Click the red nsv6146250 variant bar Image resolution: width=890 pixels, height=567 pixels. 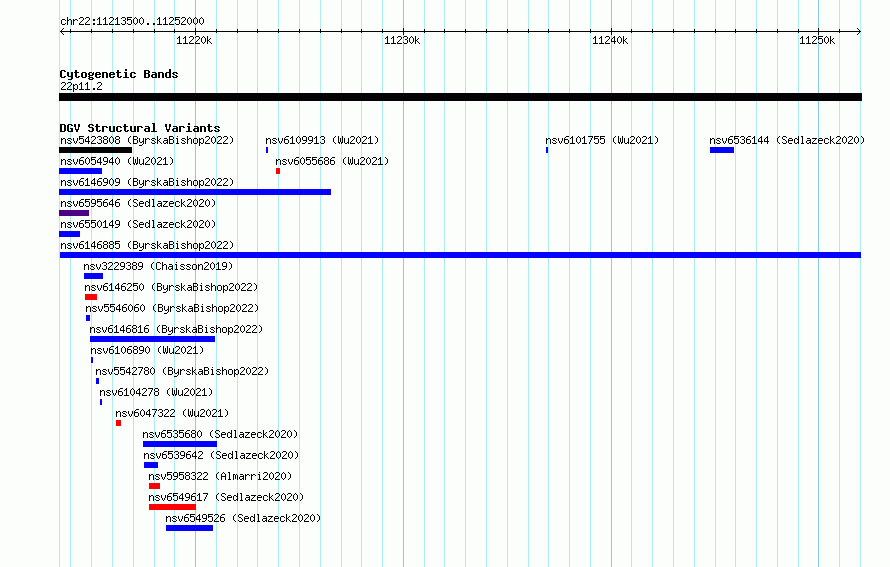91,297
